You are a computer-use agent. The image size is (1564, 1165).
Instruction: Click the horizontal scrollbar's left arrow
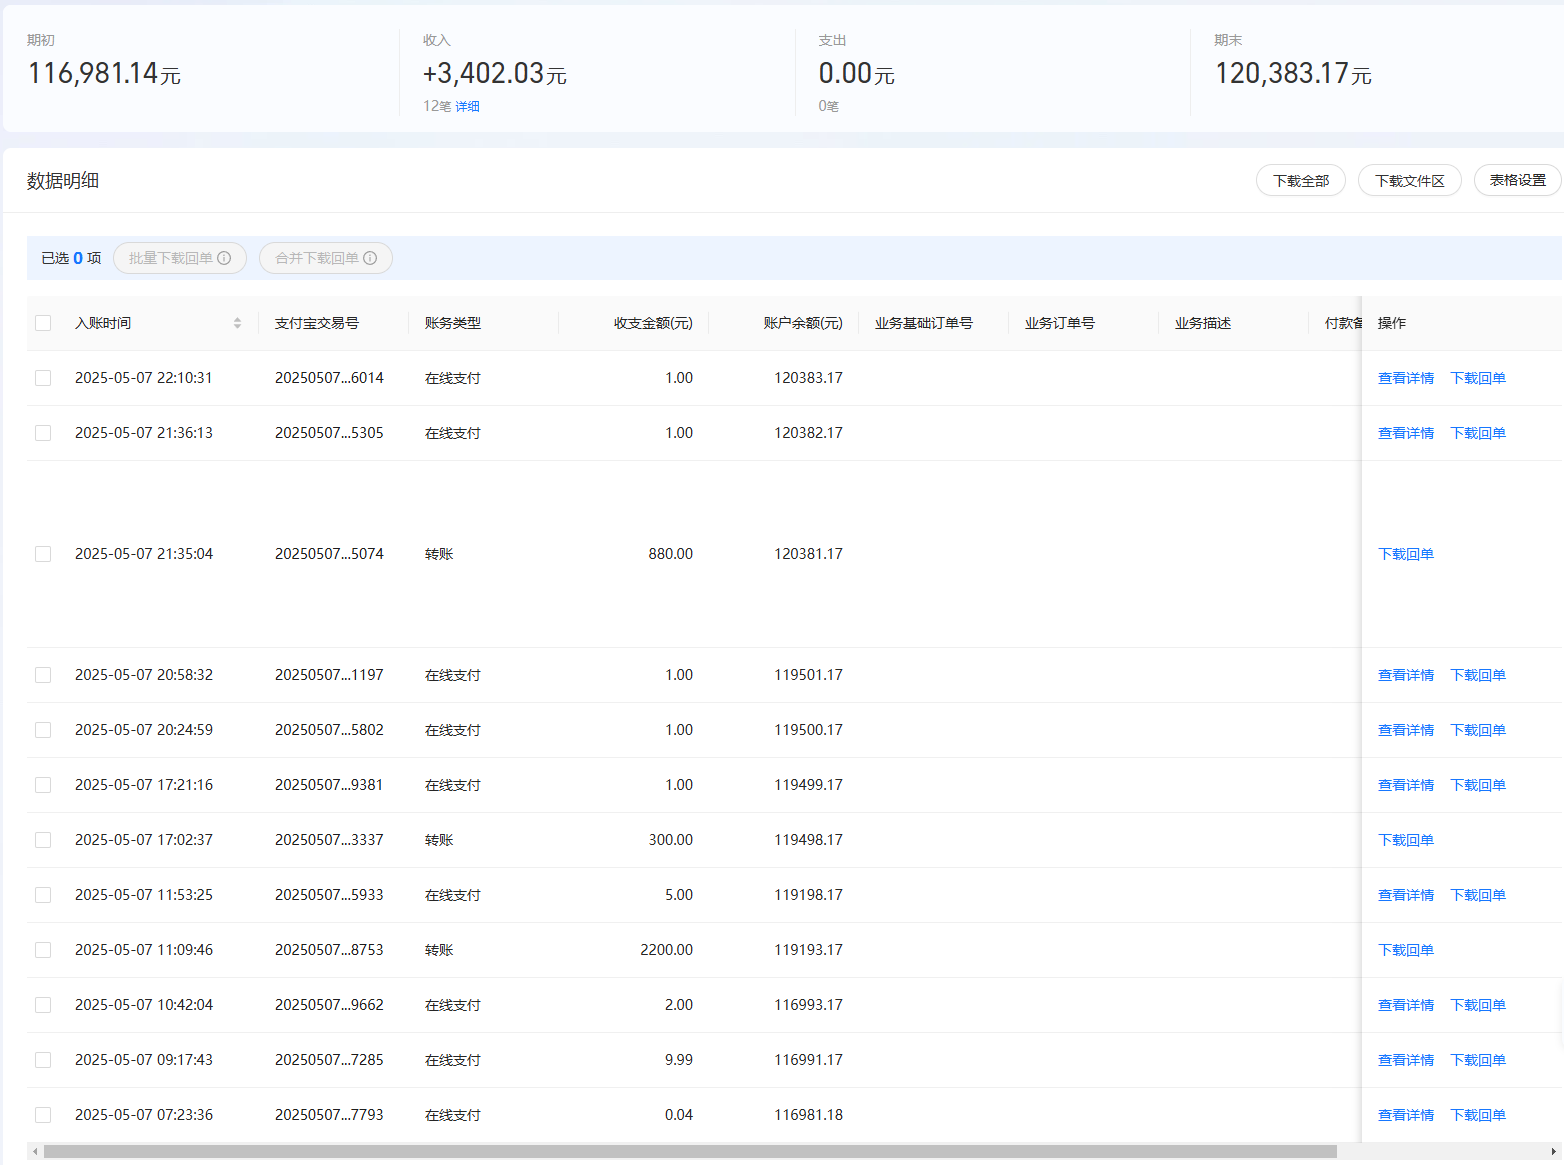(x=35, y=1151)
